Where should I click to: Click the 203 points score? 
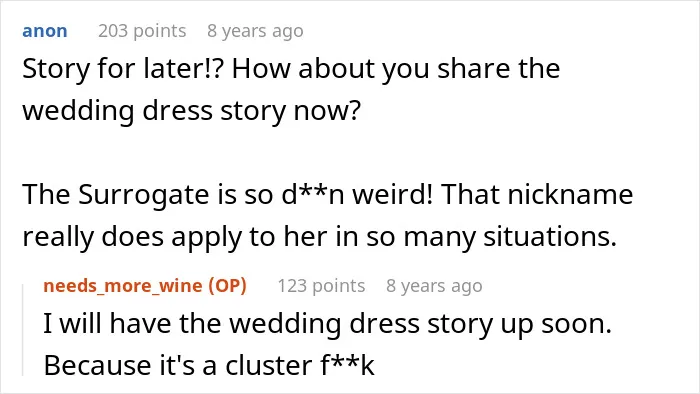coord(142,31)
